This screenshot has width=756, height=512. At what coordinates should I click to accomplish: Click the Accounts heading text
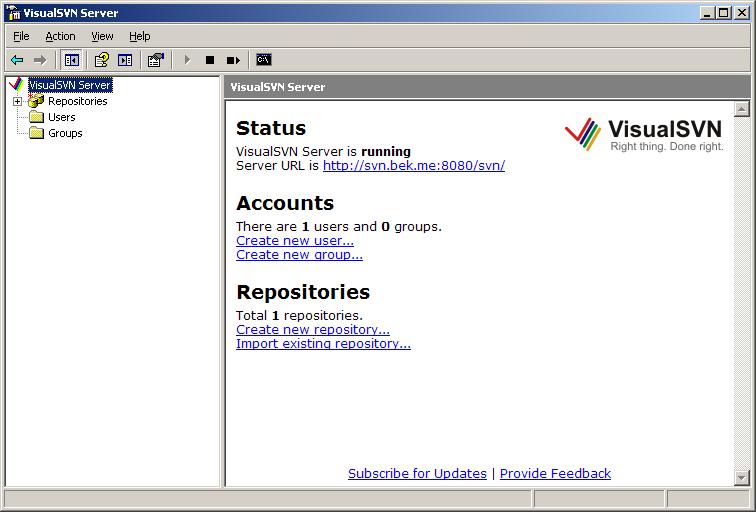pos(285,203)
